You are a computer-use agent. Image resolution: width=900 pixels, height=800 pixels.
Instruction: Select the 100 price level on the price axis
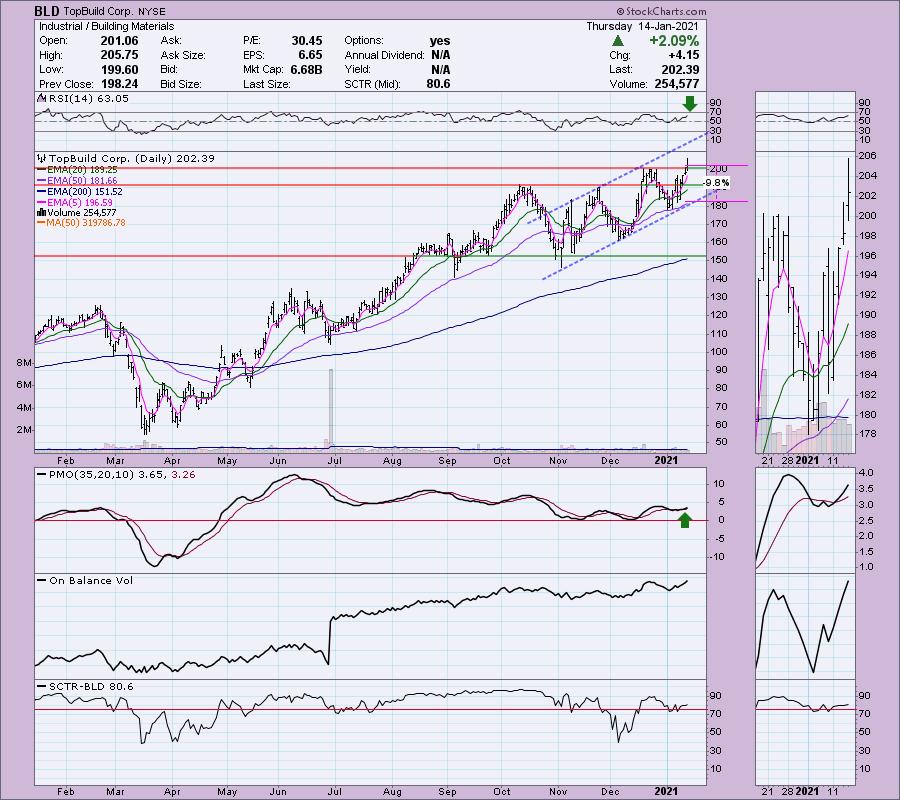tap(719, 352)
